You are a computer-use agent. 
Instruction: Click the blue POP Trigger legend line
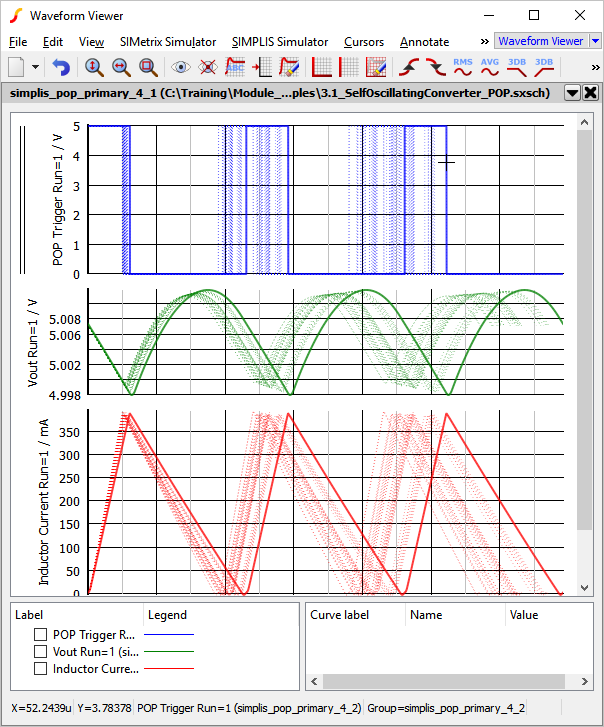click(x=169, y=635)
